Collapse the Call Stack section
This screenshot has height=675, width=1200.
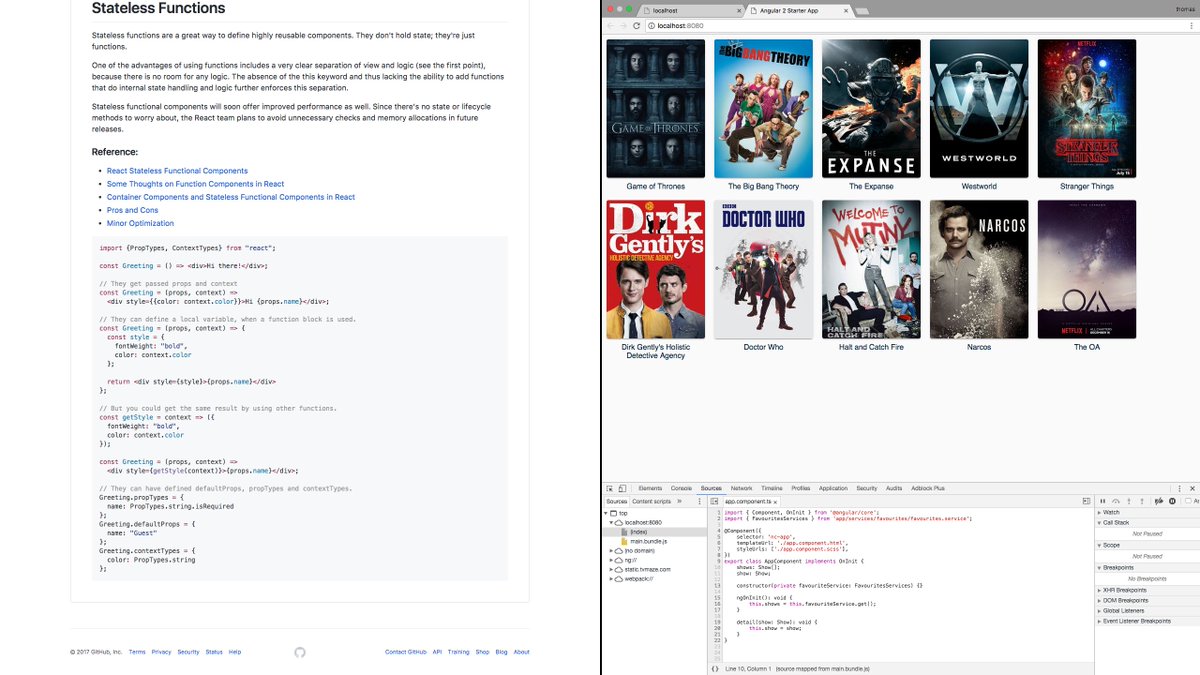[x=1147, y=523]
